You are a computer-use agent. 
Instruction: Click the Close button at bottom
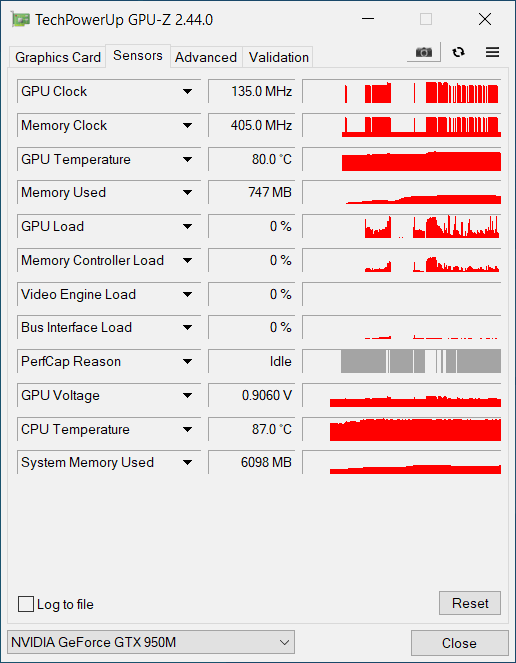459,643
